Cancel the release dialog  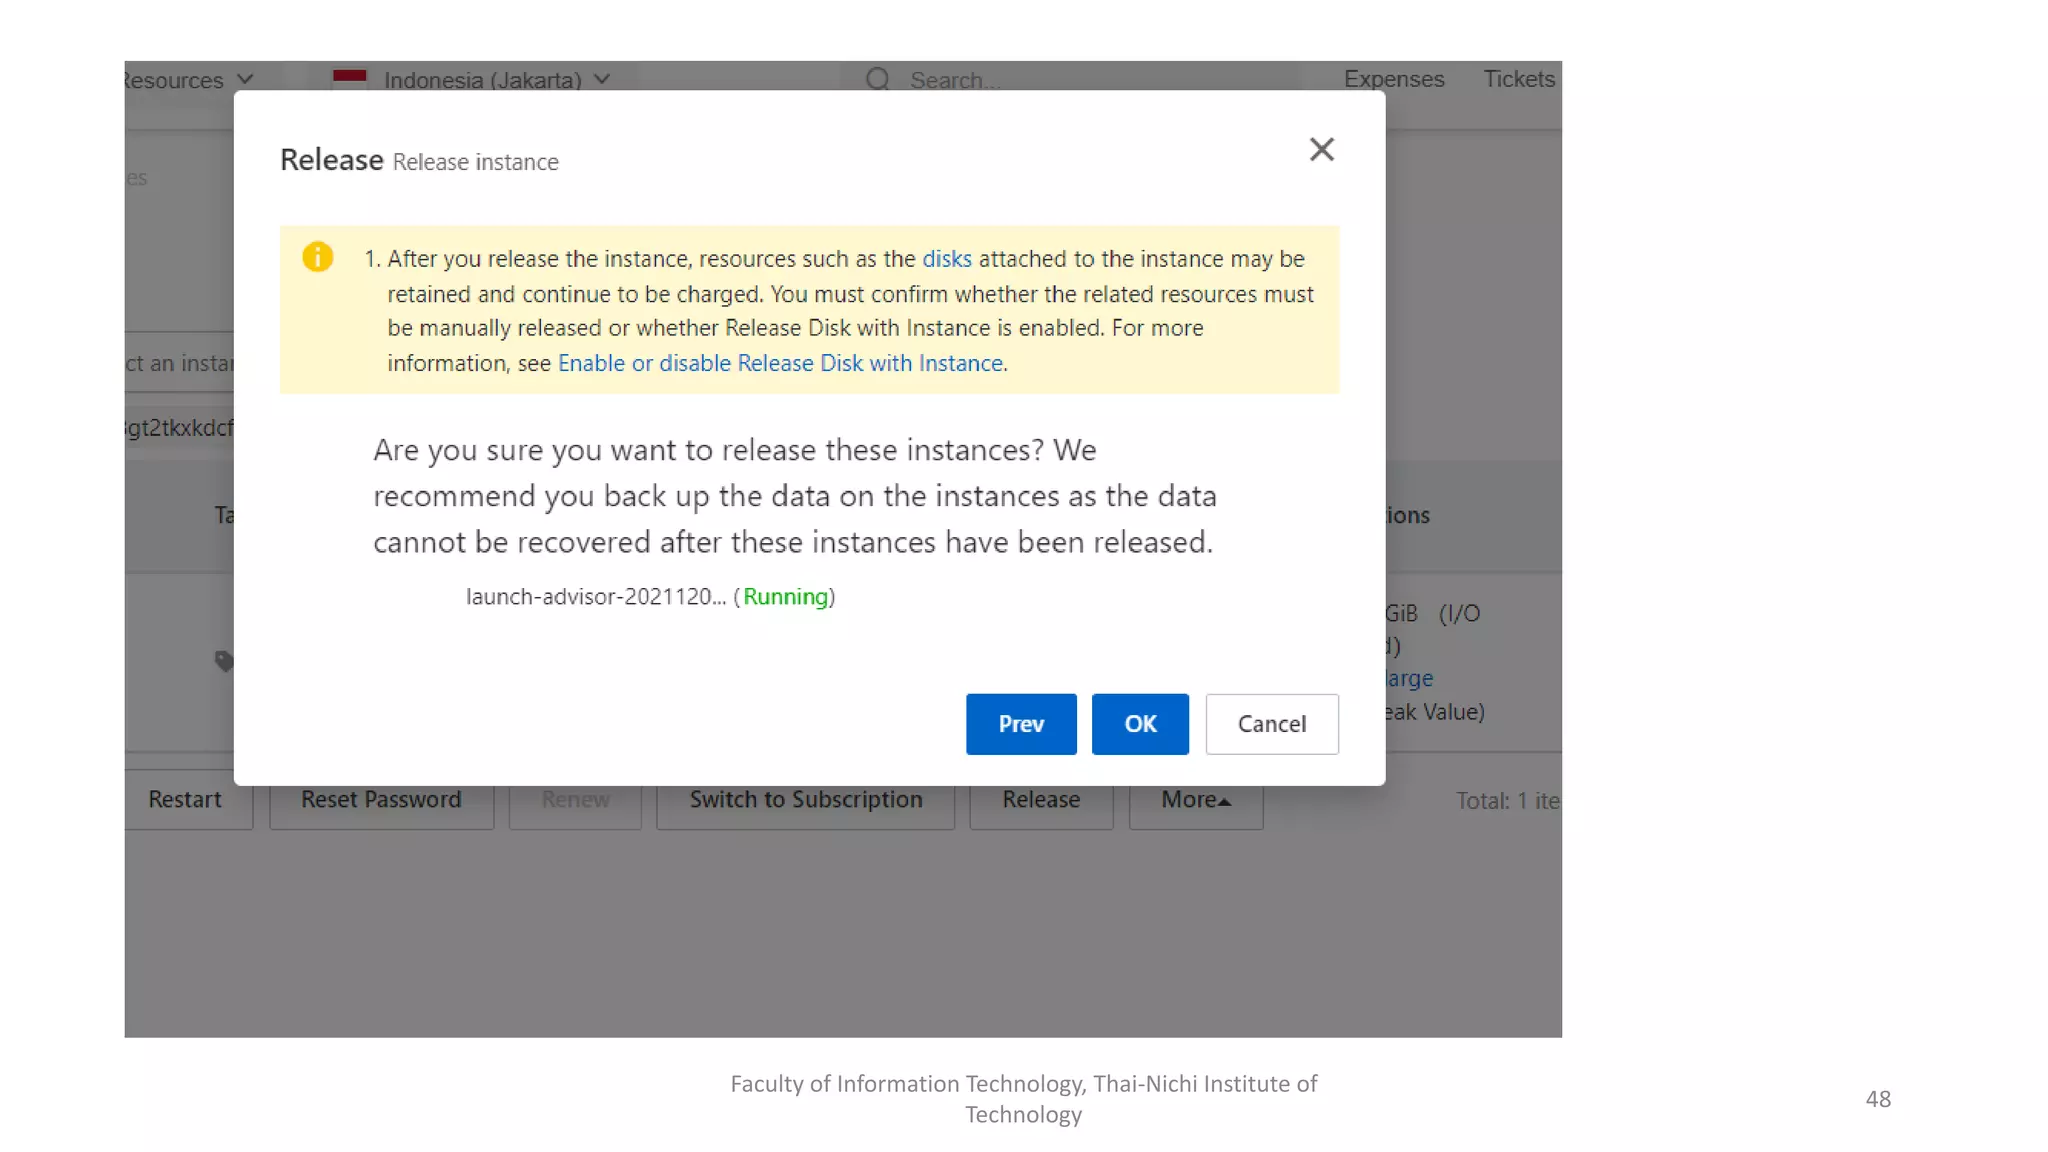coord(1271,724)
